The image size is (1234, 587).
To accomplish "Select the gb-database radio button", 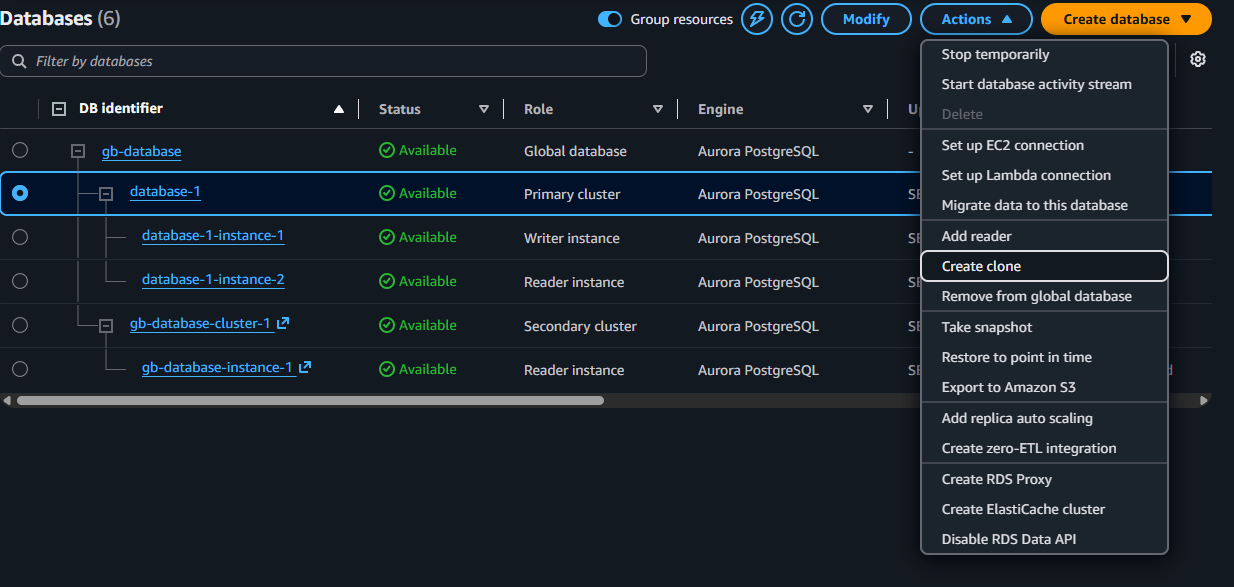I will pos(20,150).
